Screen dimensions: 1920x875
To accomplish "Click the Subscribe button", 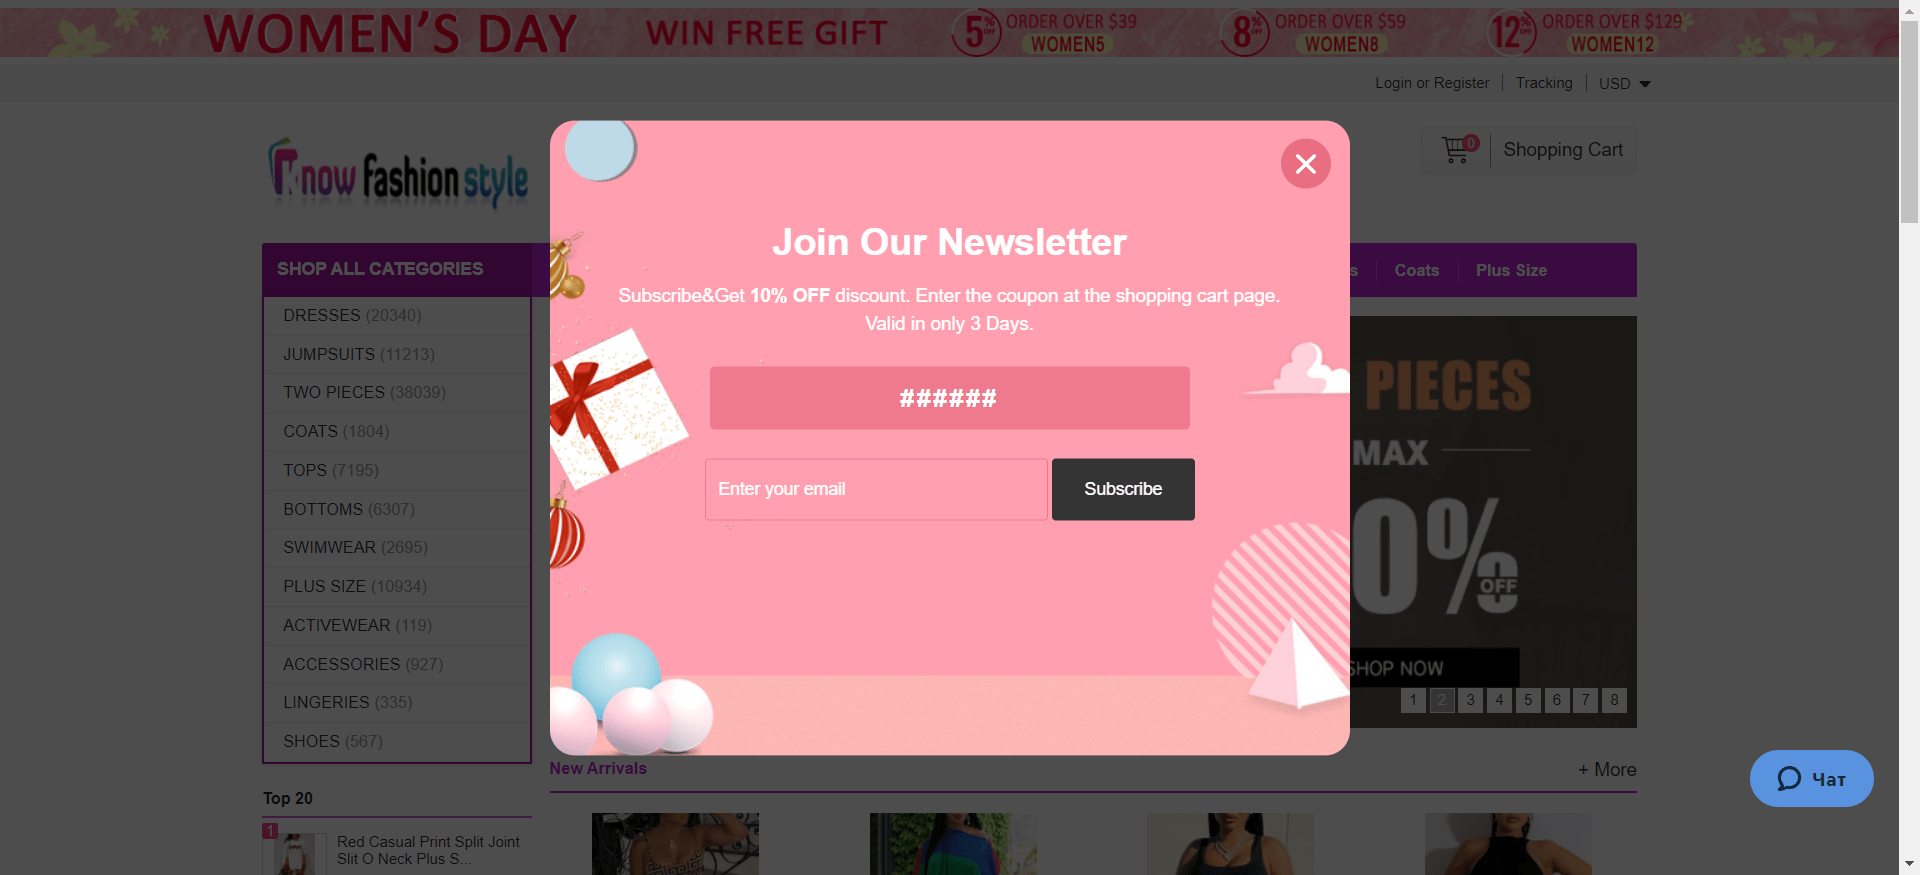I will [x=1123, y=489].
